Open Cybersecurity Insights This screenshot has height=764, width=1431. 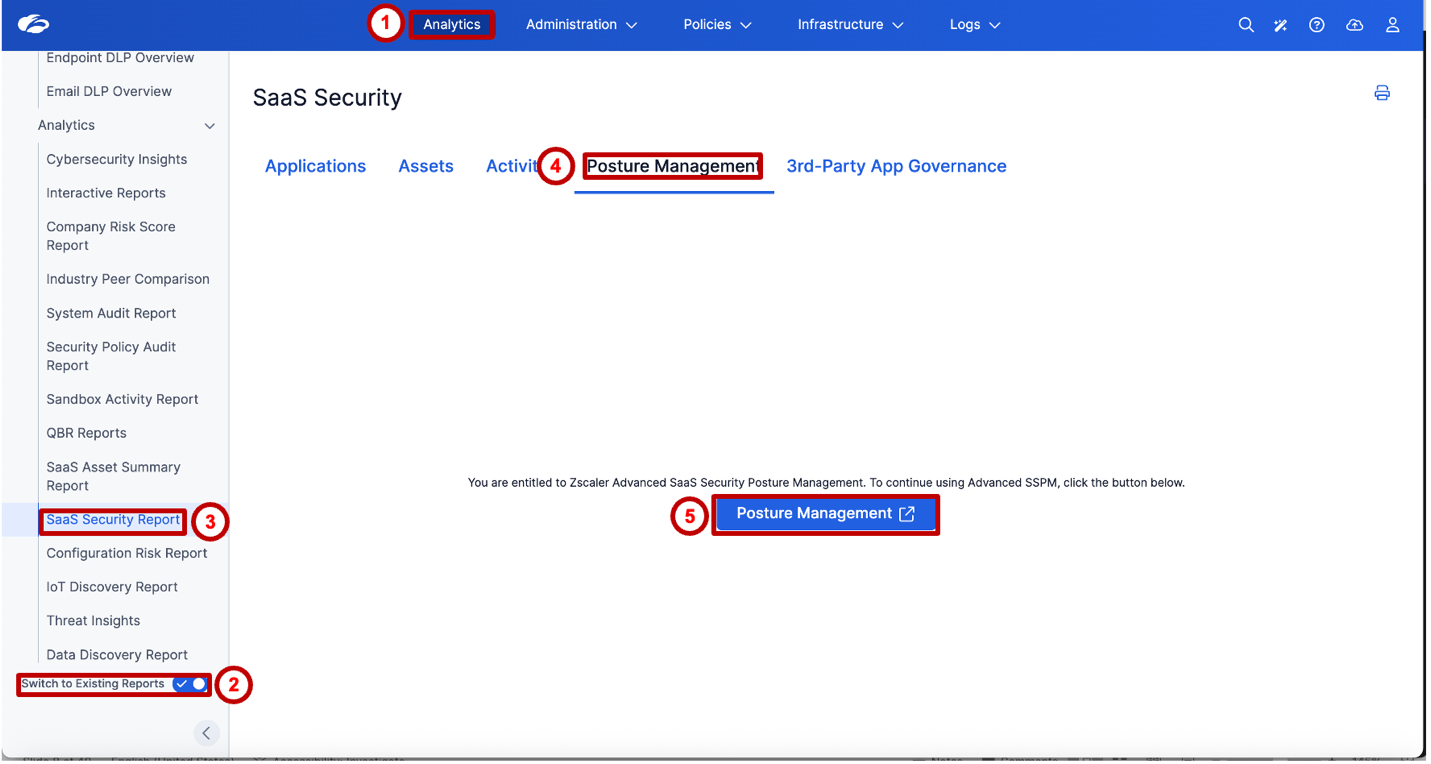117,159
